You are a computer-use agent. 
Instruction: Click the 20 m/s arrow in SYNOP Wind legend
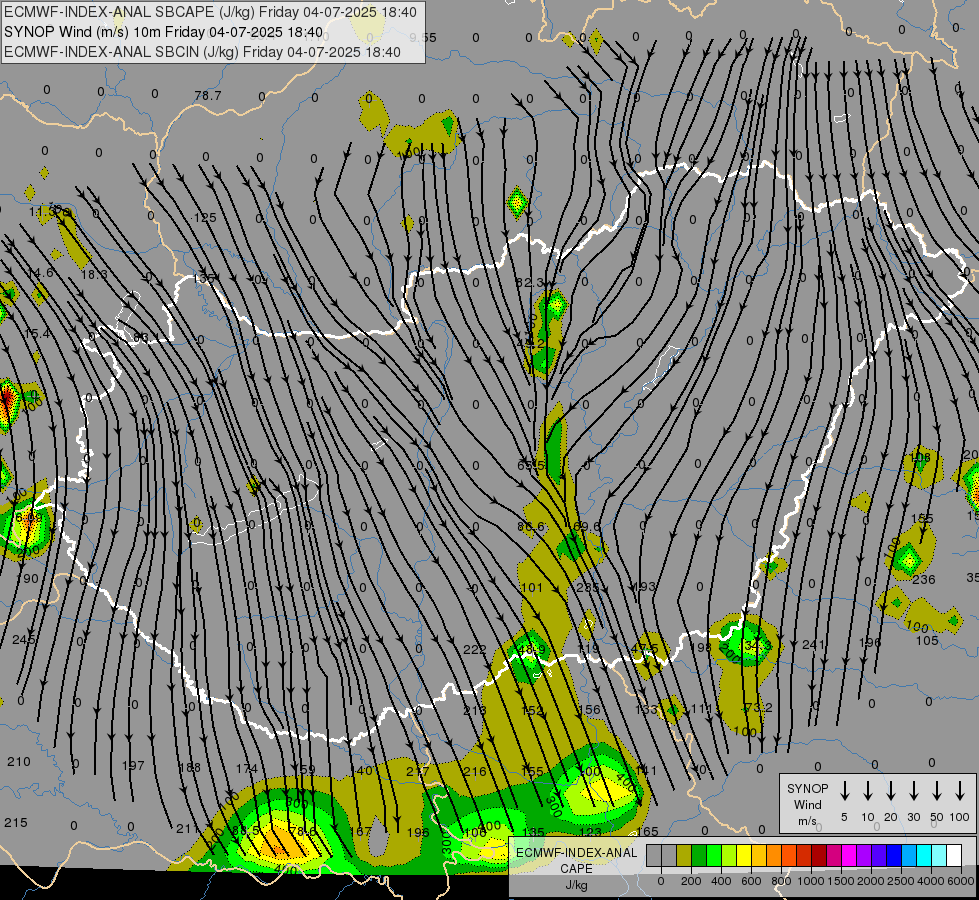(890, 791)
